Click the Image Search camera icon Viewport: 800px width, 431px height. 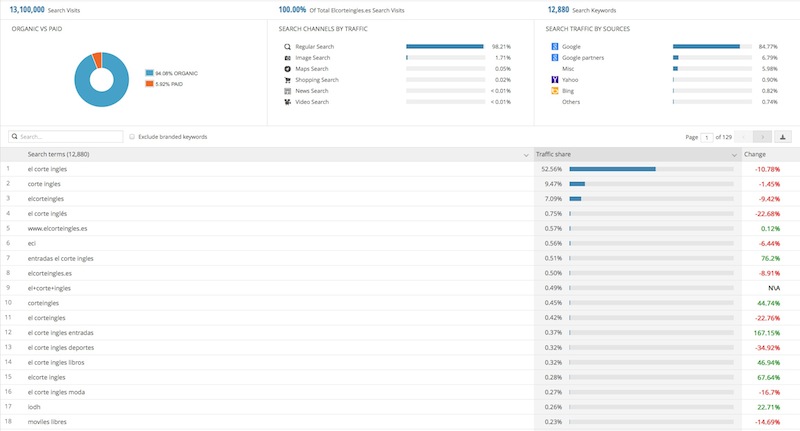pos(287,58)
